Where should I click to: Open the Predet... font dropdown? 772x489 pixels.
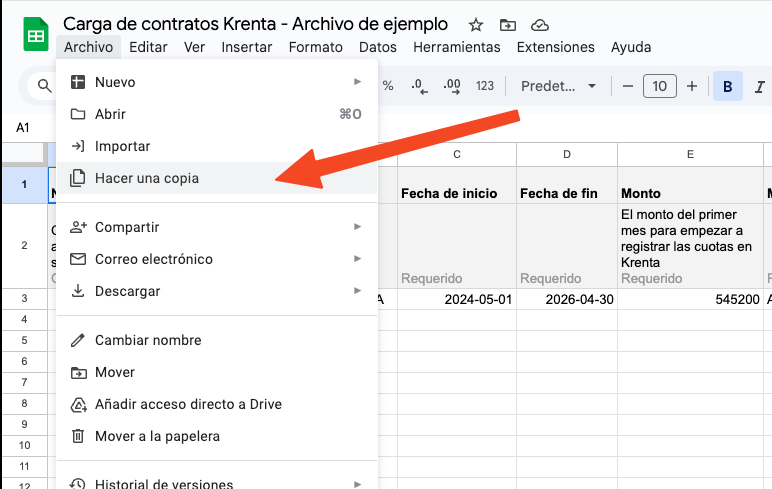click(558, 86)
